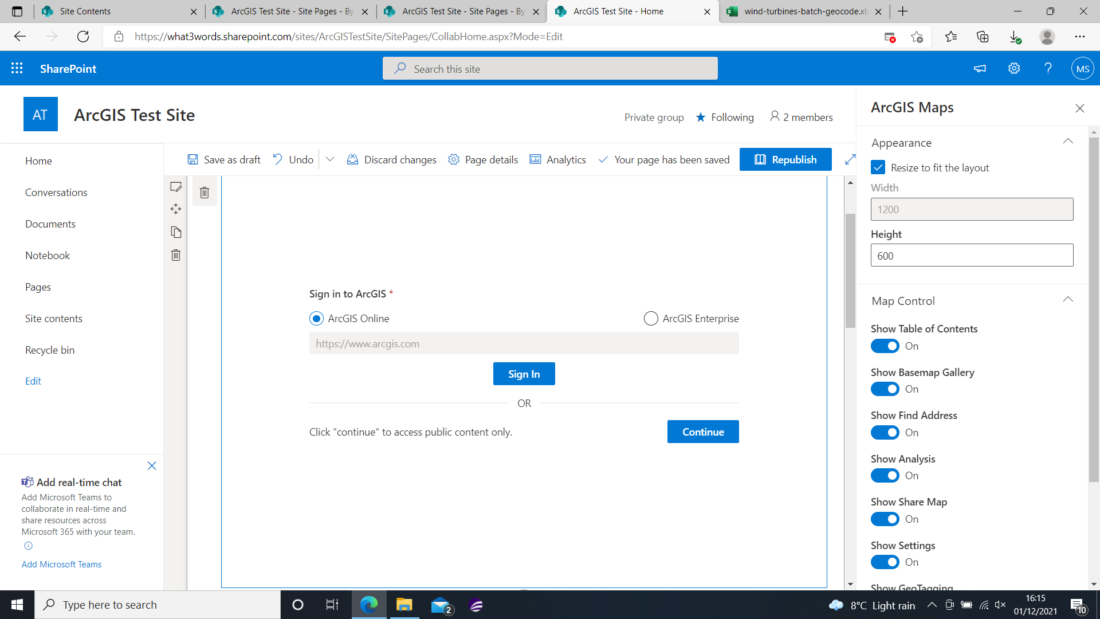Click Continue for public content
This screenshot has width=1100, height=619.
coord(703,432)
